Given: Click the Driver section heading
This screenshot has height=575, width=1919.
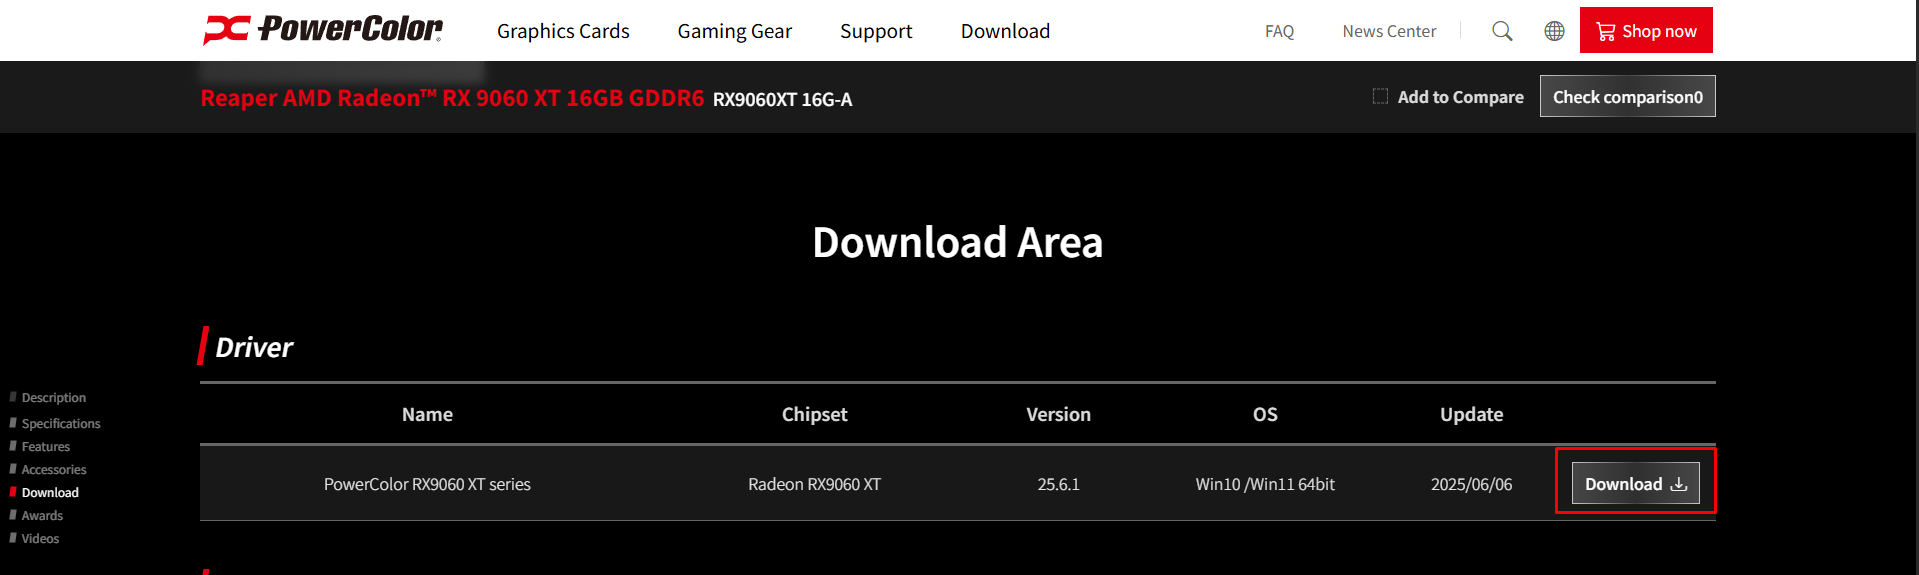Looking at the screenshot, I should coord(254,347).
